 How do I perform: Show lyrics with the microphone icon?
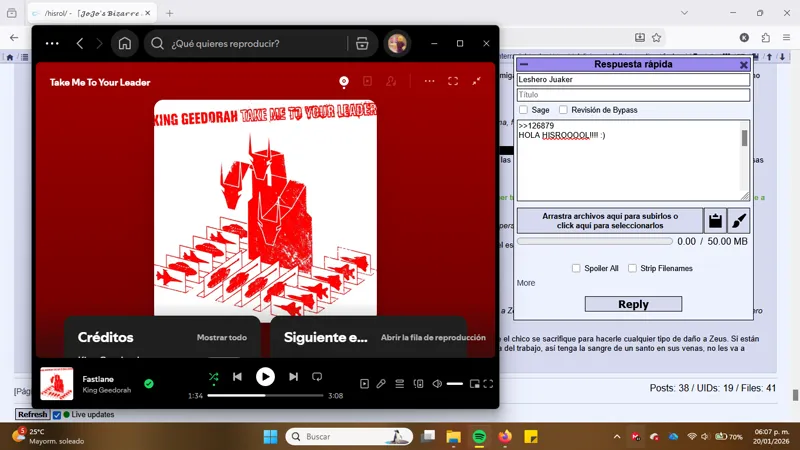[x=381, y=384]
